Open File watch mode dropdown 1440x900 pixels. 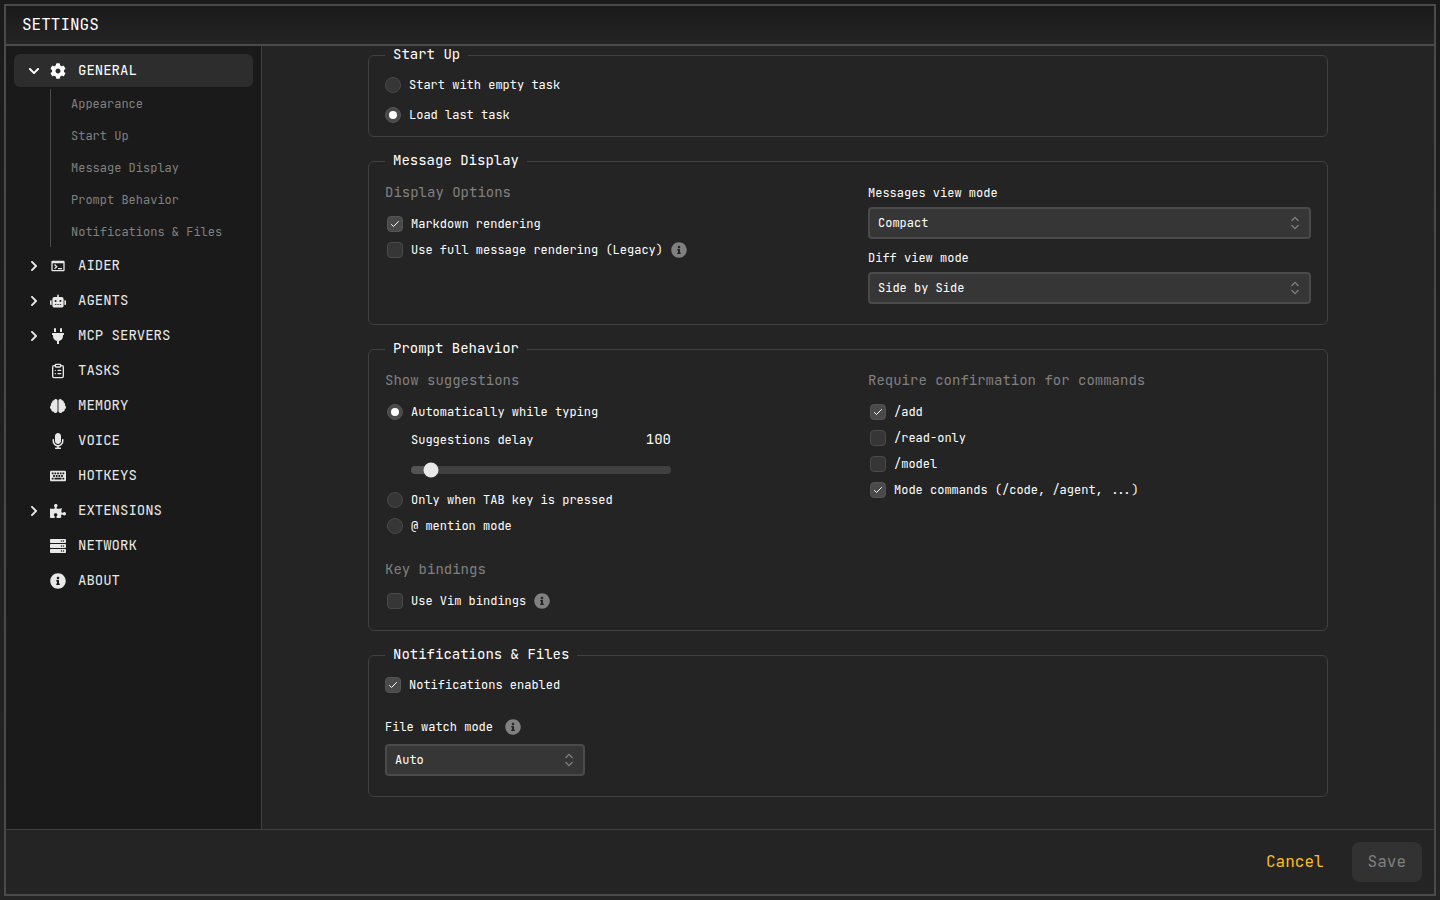485,760
